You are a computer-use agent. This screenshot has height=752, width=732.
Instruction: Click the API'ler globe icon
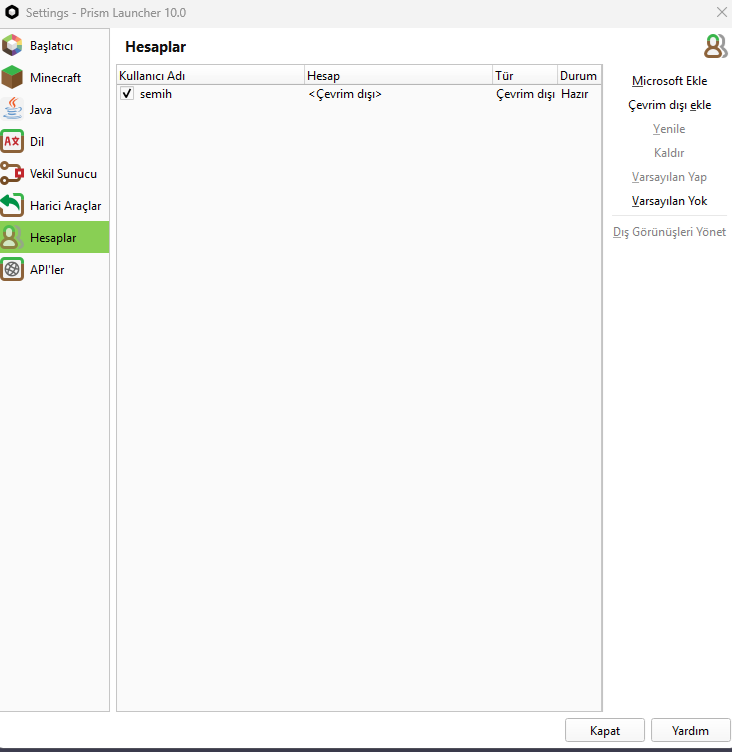[12, 269]
